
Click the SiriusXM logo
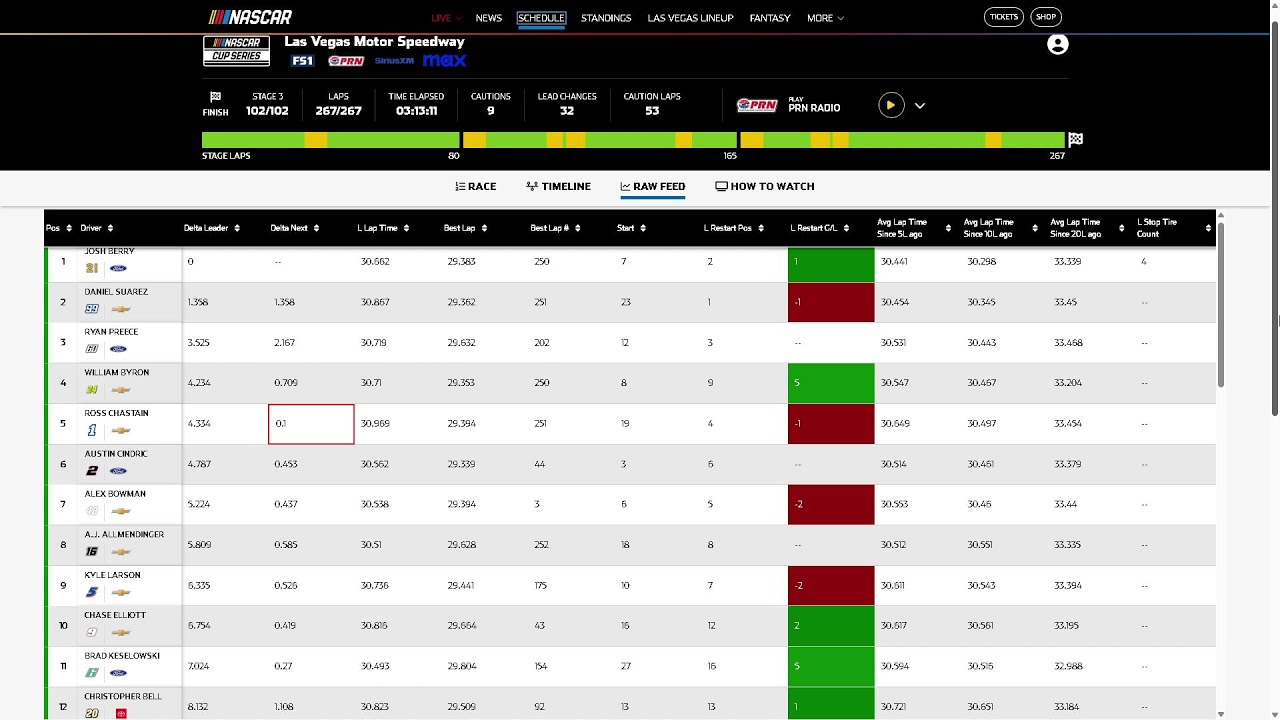[394, 61]
